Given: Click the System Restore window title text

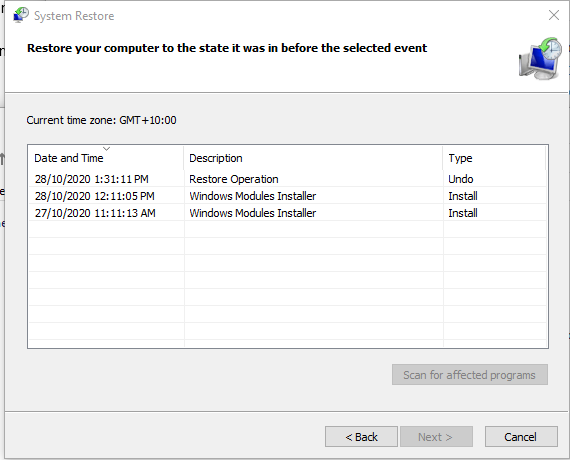Looking at the screenshot, I should (x=74, y=16).
